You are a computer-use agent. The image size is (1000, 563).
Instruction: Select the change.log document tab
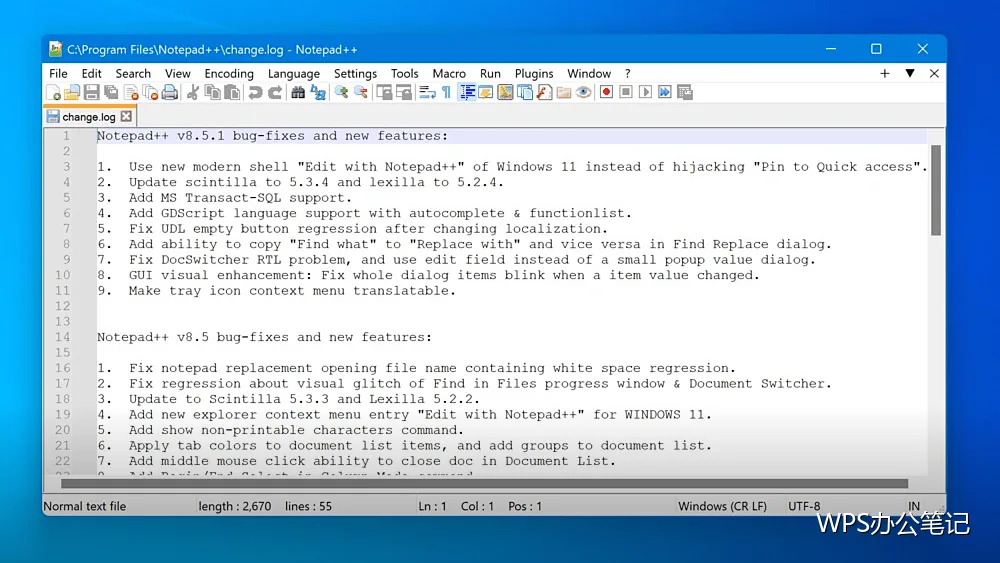[89, 117]
